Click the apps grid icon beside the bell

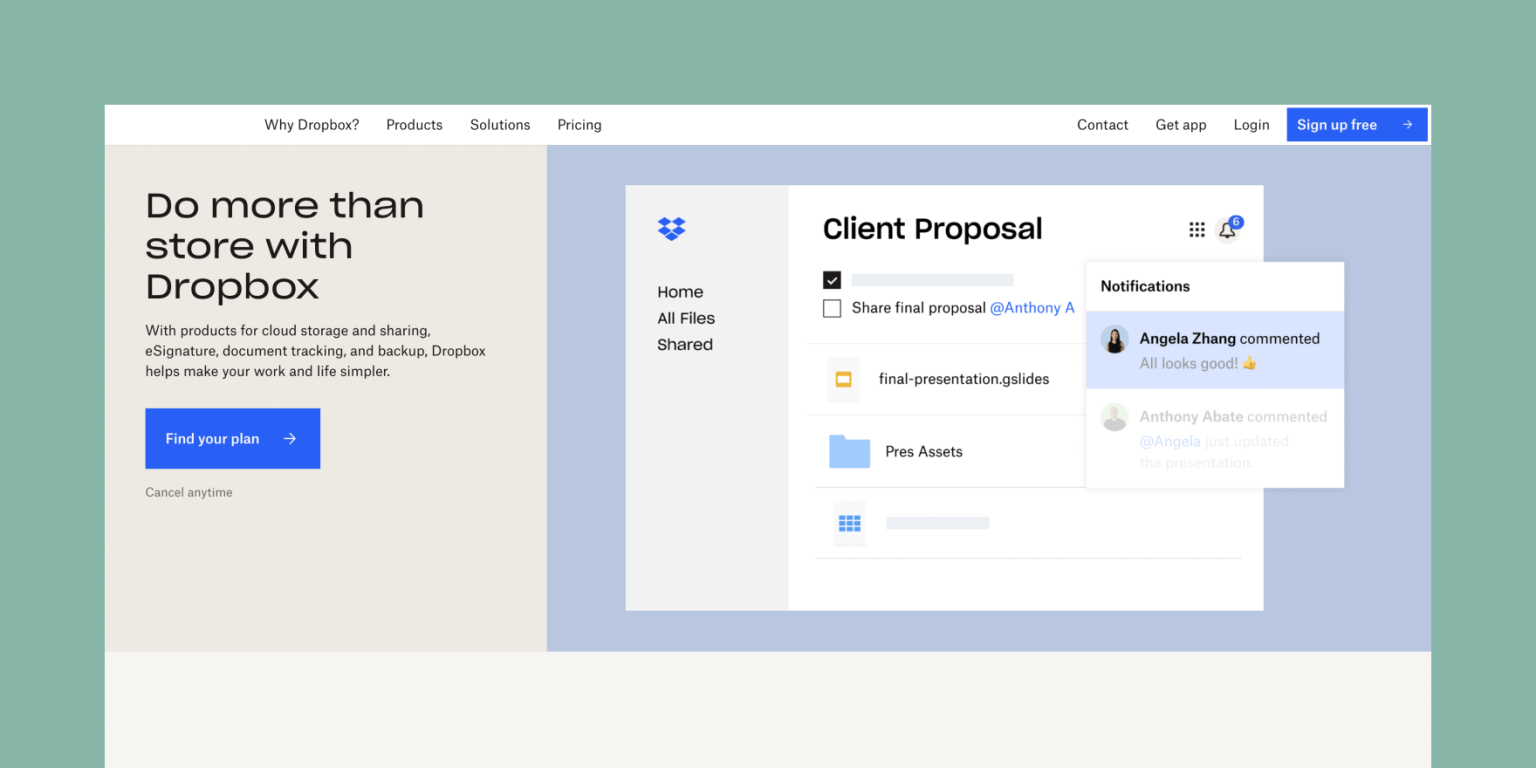point(1197,229)
